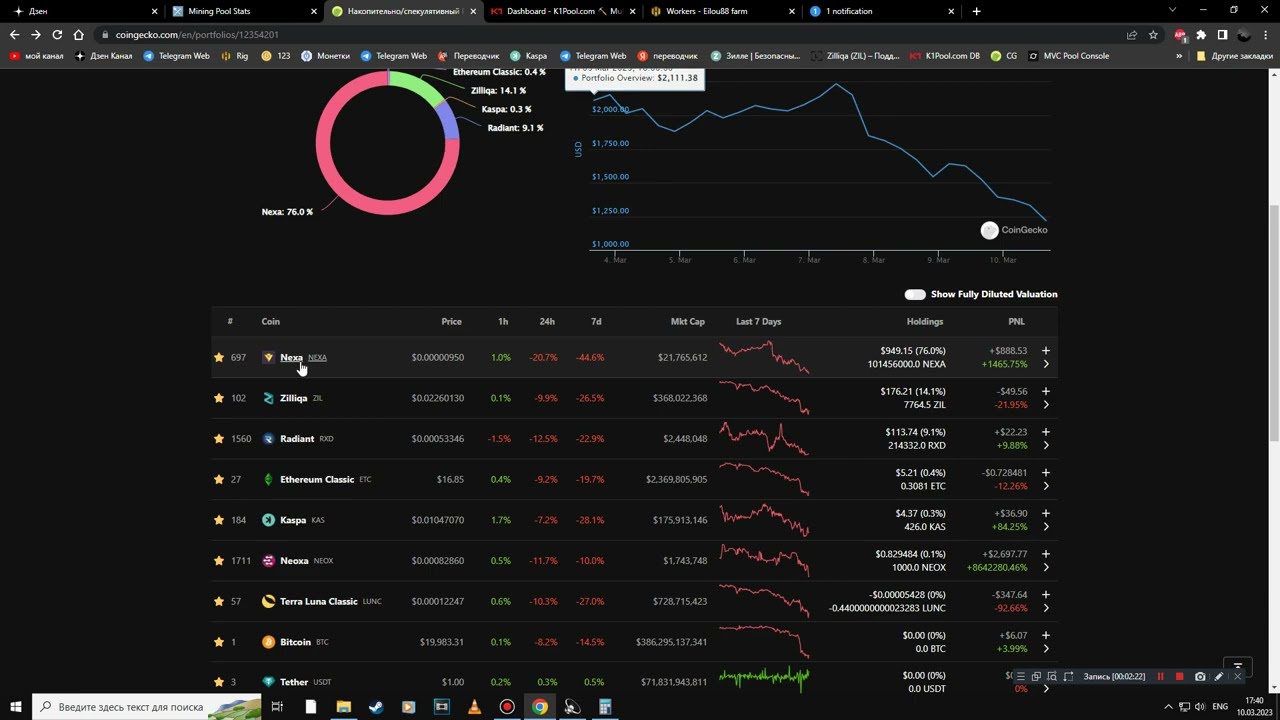
Task: Click the Zilliqa coin logo
Action: 268,398
